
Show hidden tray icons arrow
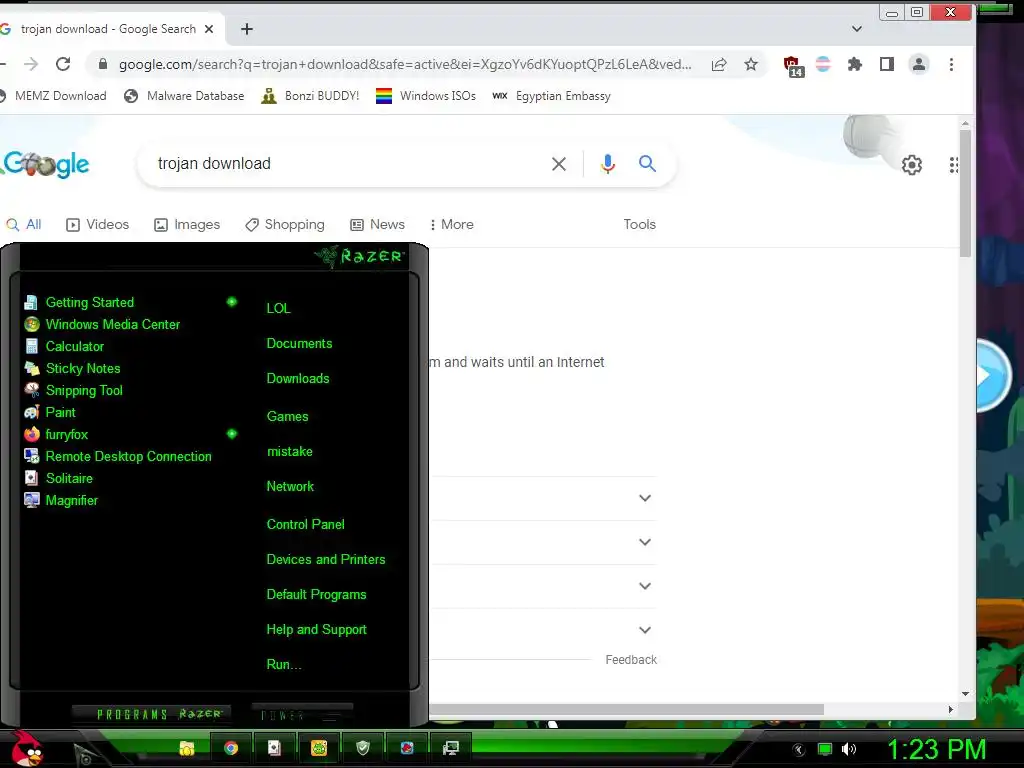pyautogui.click(x=799, y=750)
